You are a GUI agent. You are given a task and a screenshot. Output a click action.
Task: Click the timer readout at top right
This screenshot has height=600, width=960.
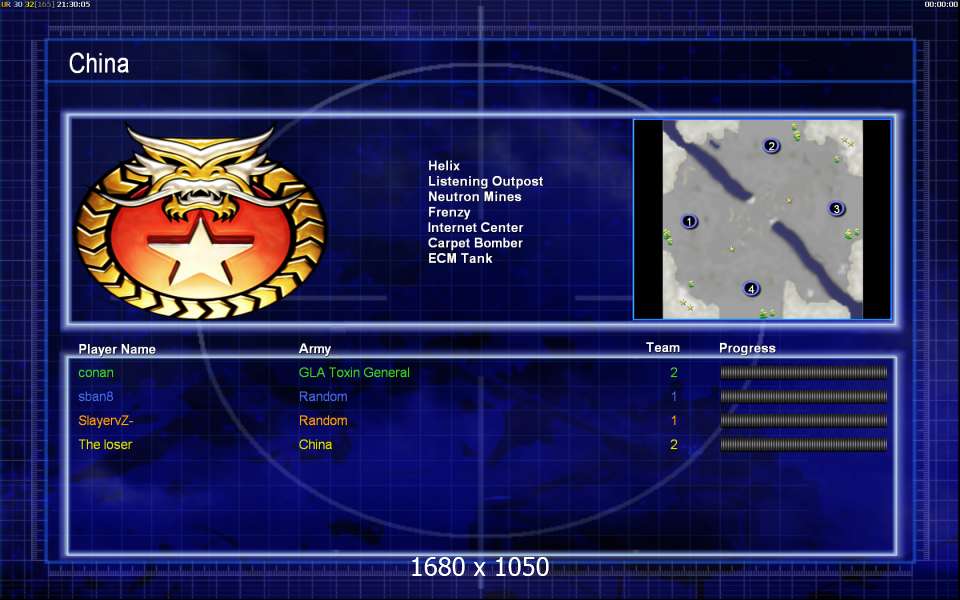pos(941,4)
